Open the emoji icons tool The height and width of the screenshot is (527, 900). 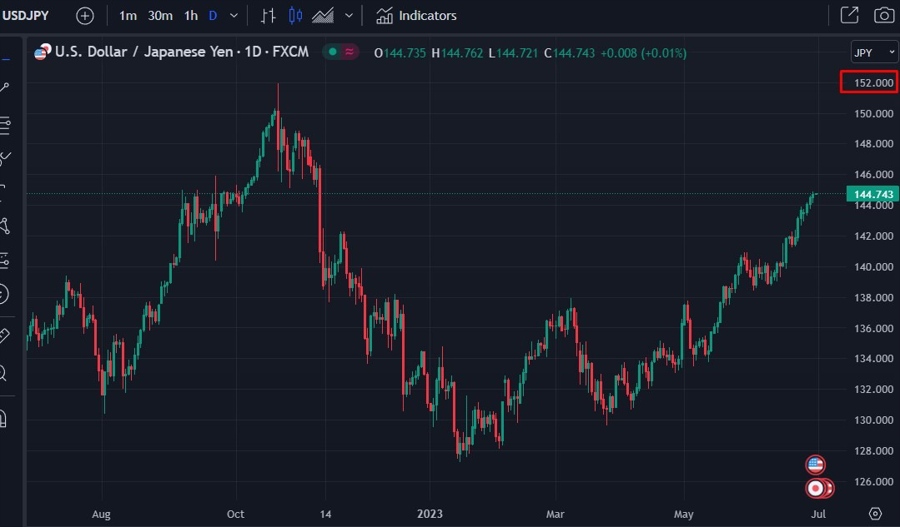pos(4,294)
